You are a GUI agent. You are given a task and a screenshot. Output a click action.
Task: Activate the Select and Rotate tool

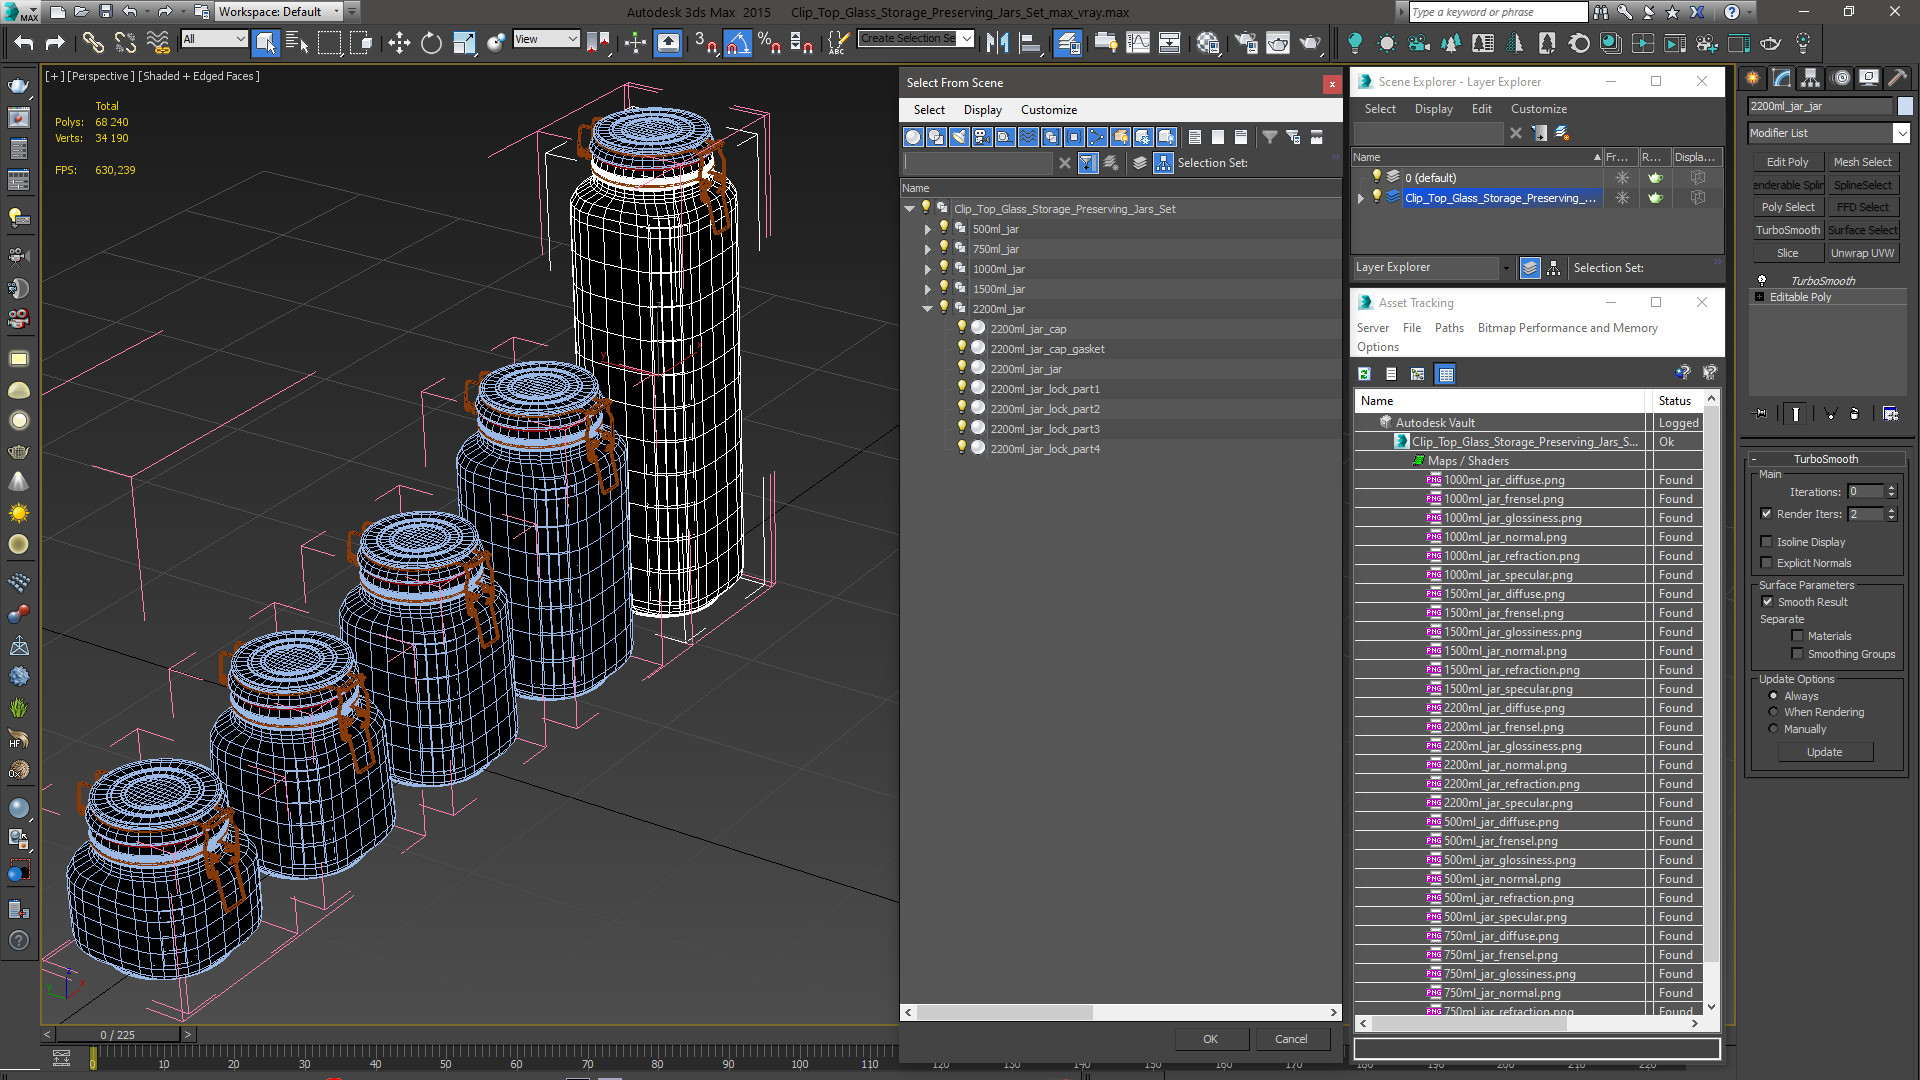point(431,42)
